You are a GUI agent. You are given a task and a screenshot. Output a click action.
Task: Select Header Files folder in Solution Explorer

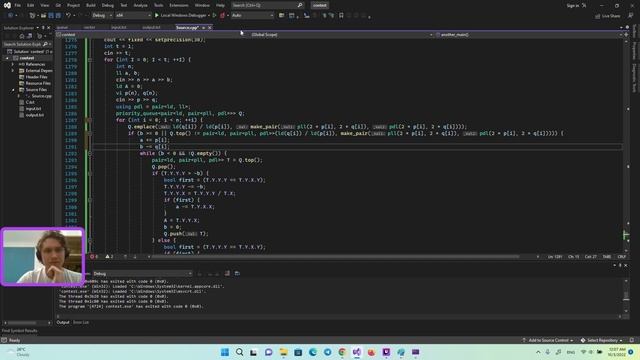coord(36,77)
